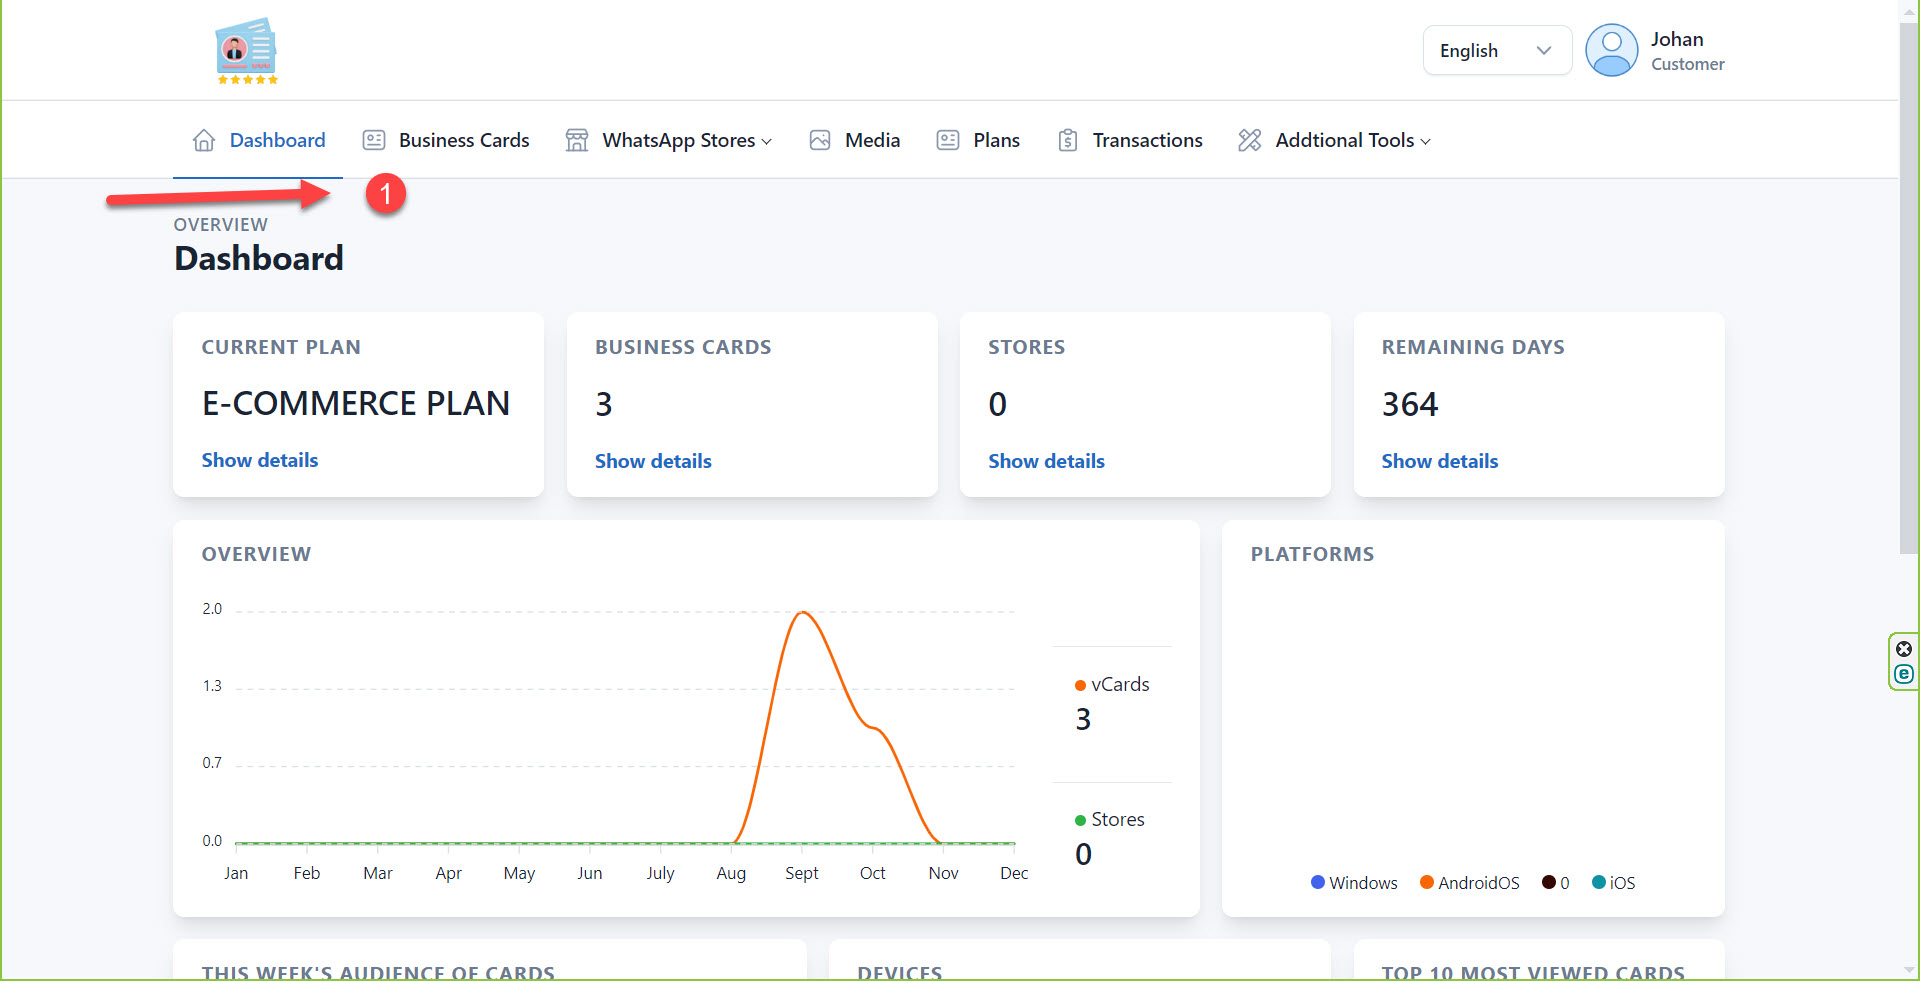Click the page vertical scrollbar

tap(1908, 290)
